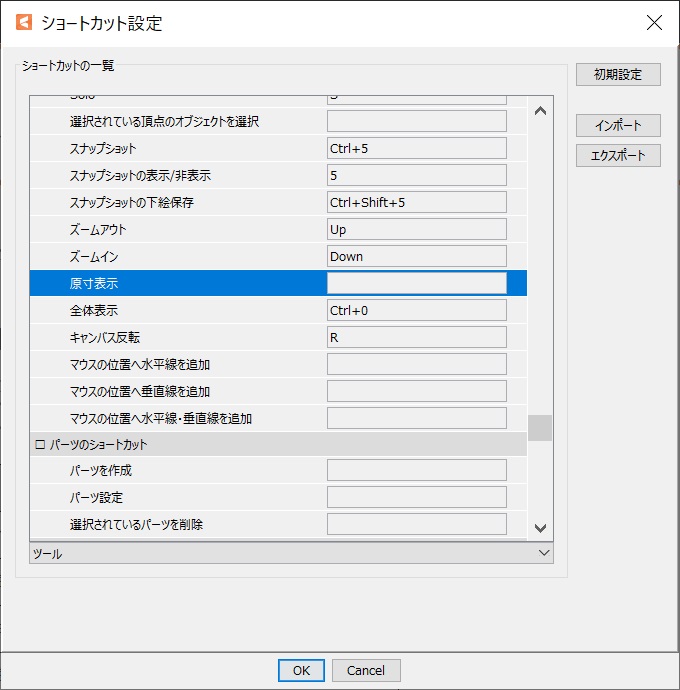Select the キャンバス反転 row label
Viewport: 680px width, 690px height.
[105, 338]
